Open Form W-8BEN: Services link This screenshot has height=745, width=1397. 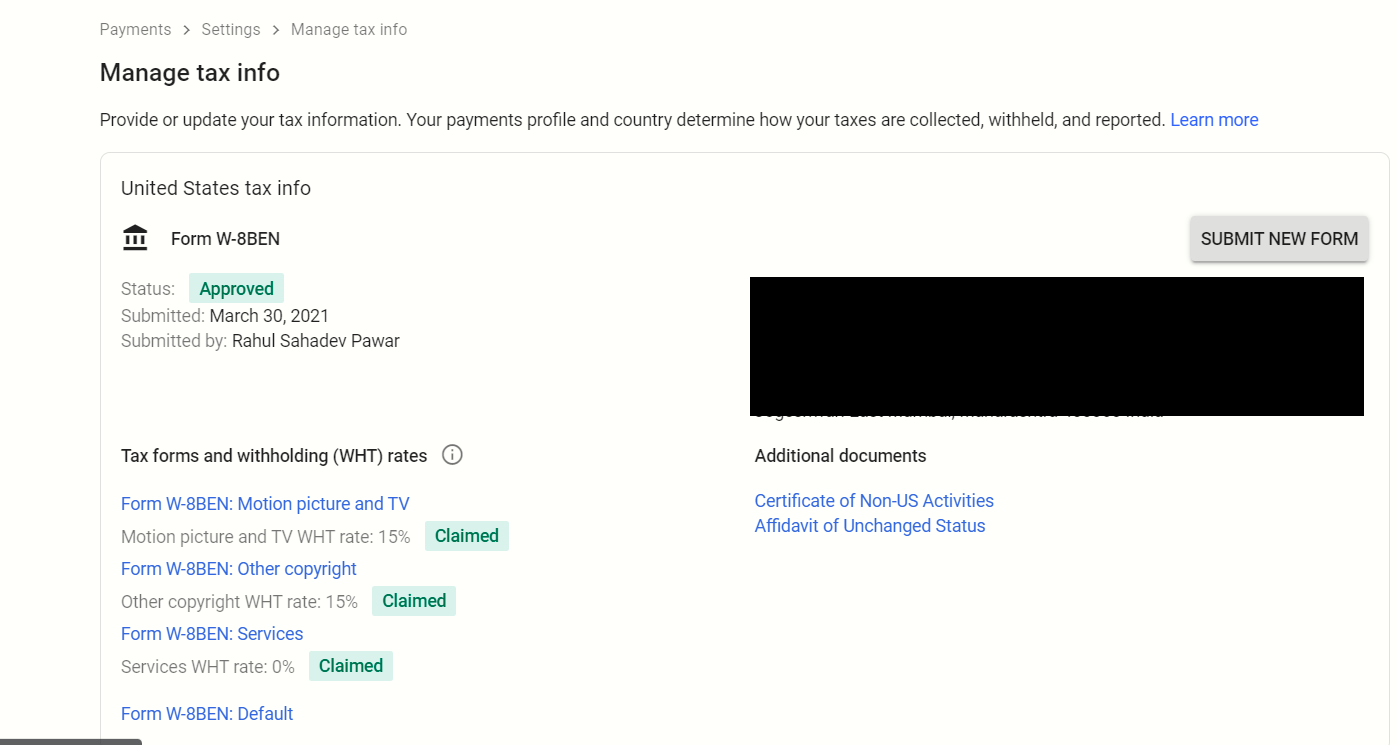coord(212,634)
